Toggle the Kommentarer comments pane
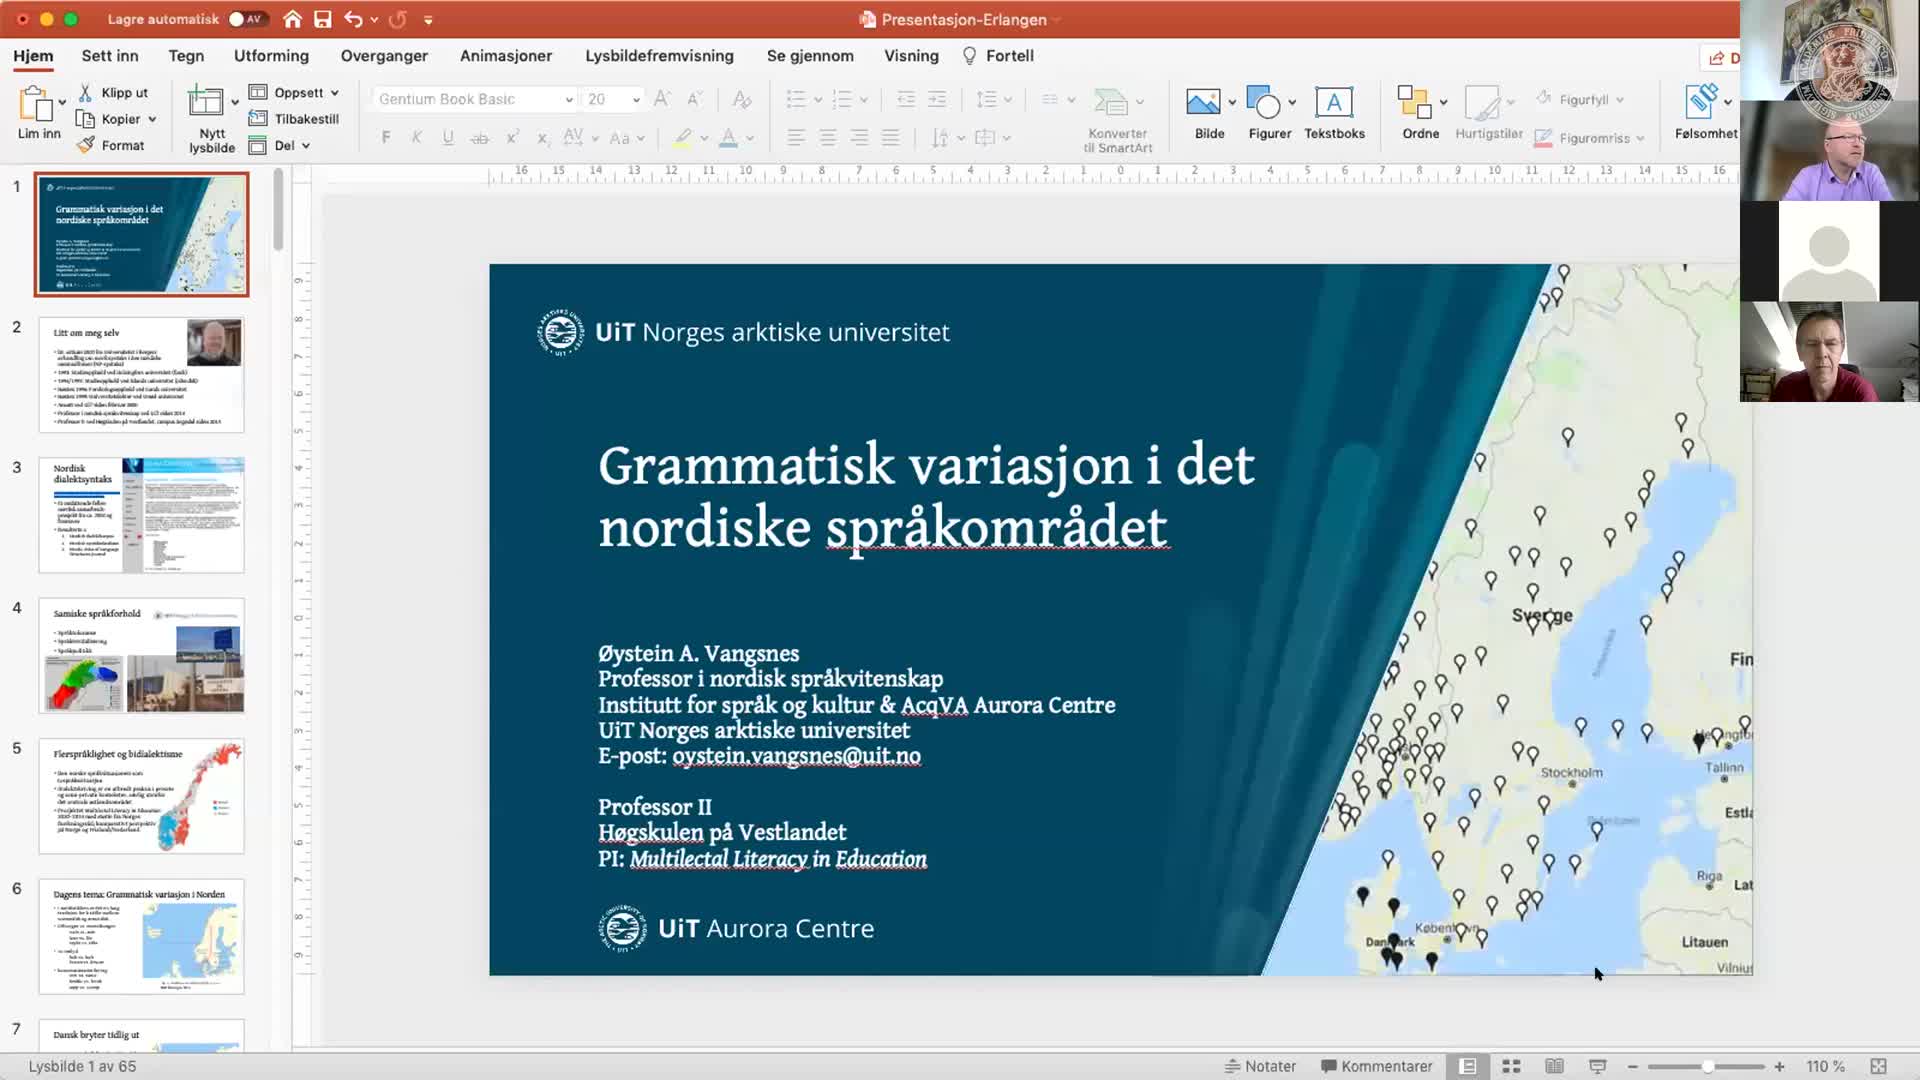 1376,1067
